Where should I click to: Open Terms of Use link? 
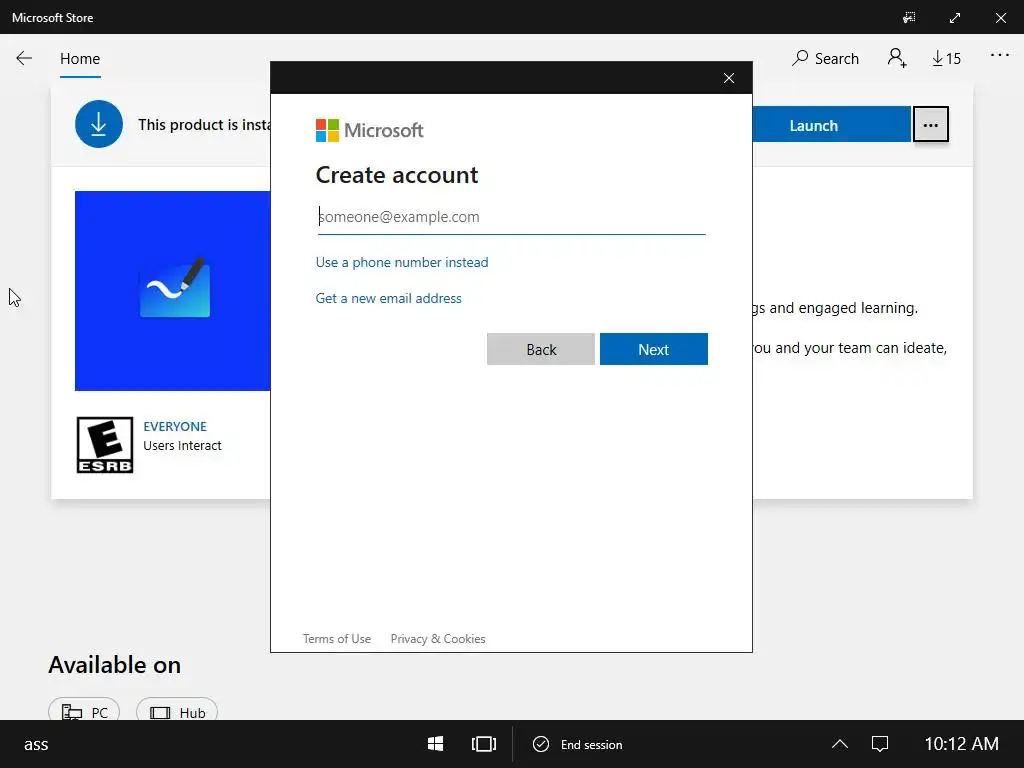[337, 639]
